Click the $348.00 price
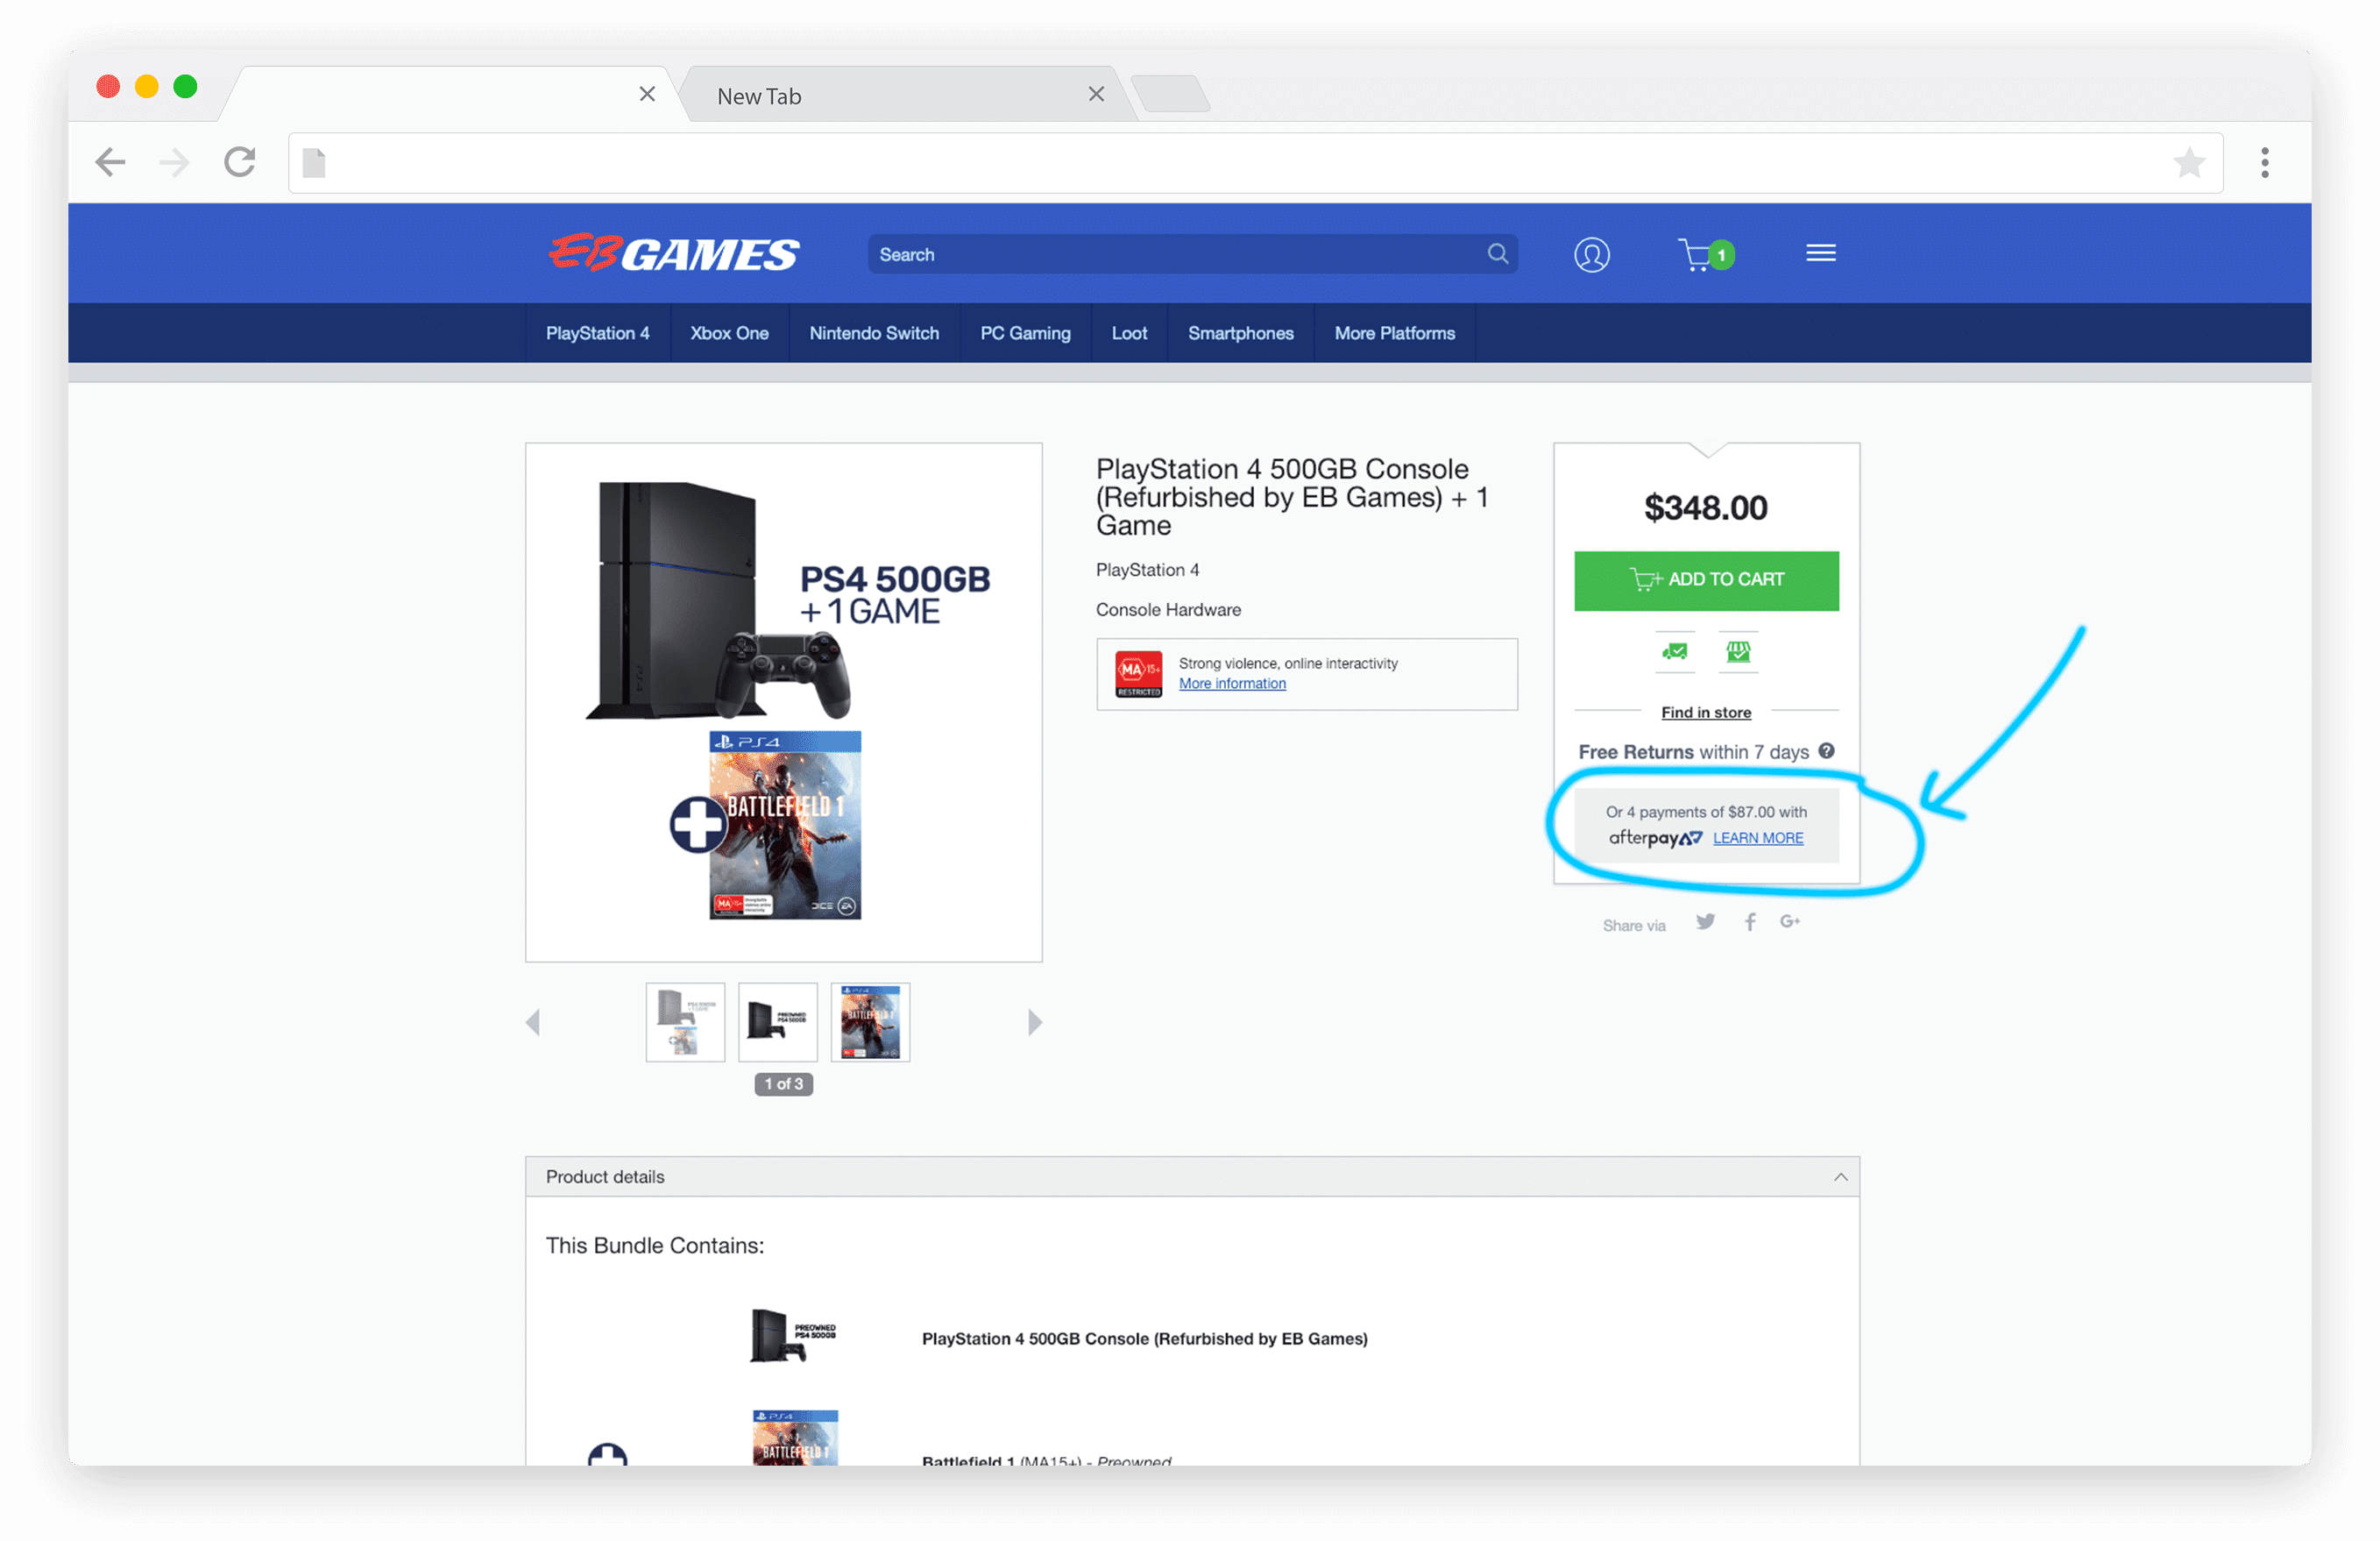Screen dimensions: 2380x1541 (1706, 508)
